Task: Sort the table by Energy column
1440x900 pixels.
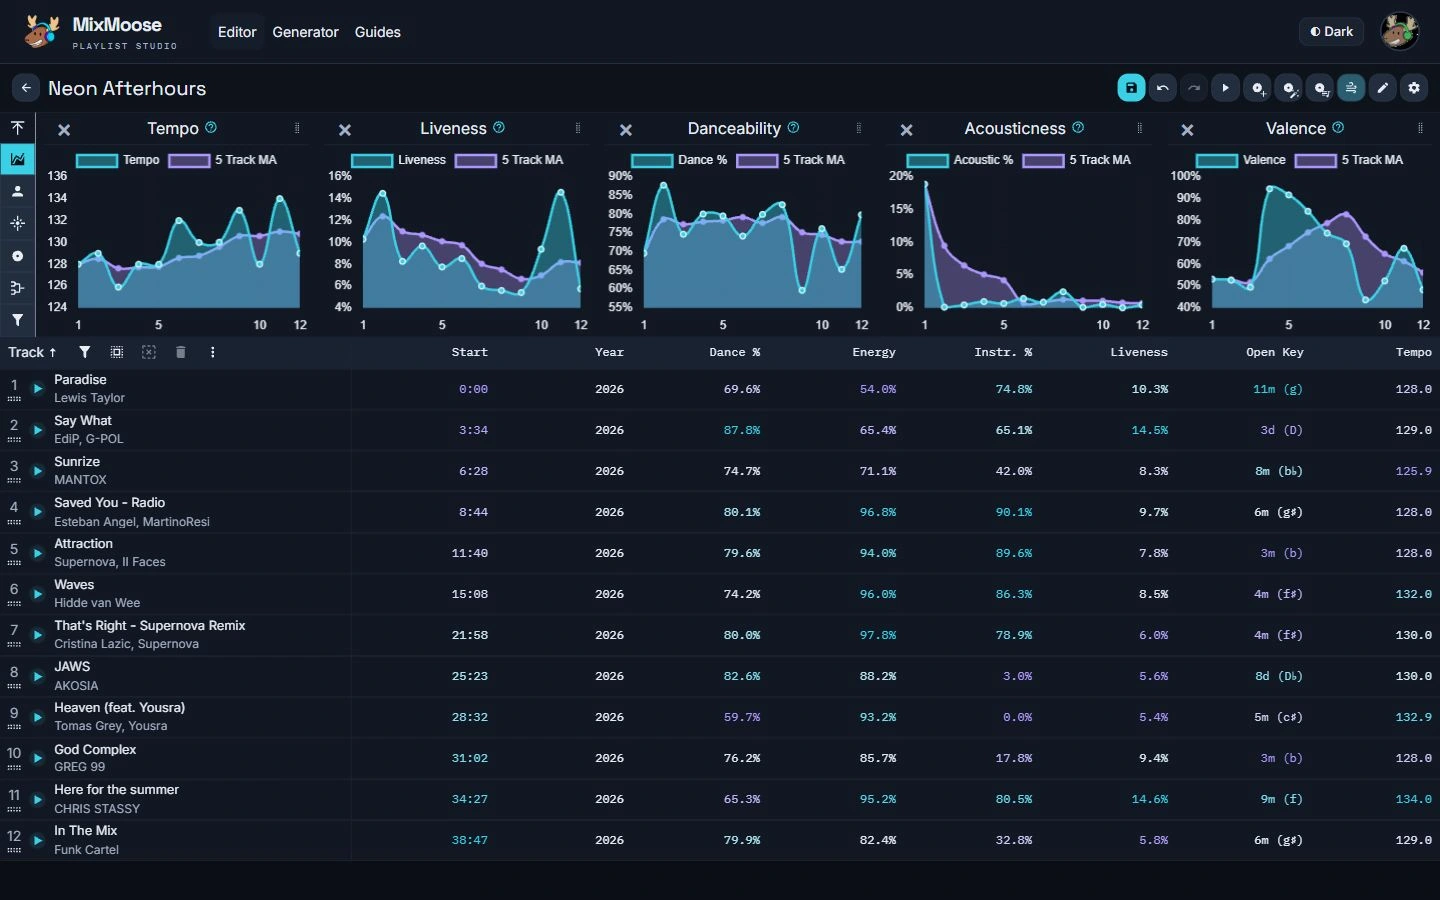Action: pyautogui.click(x=874, y=352)
